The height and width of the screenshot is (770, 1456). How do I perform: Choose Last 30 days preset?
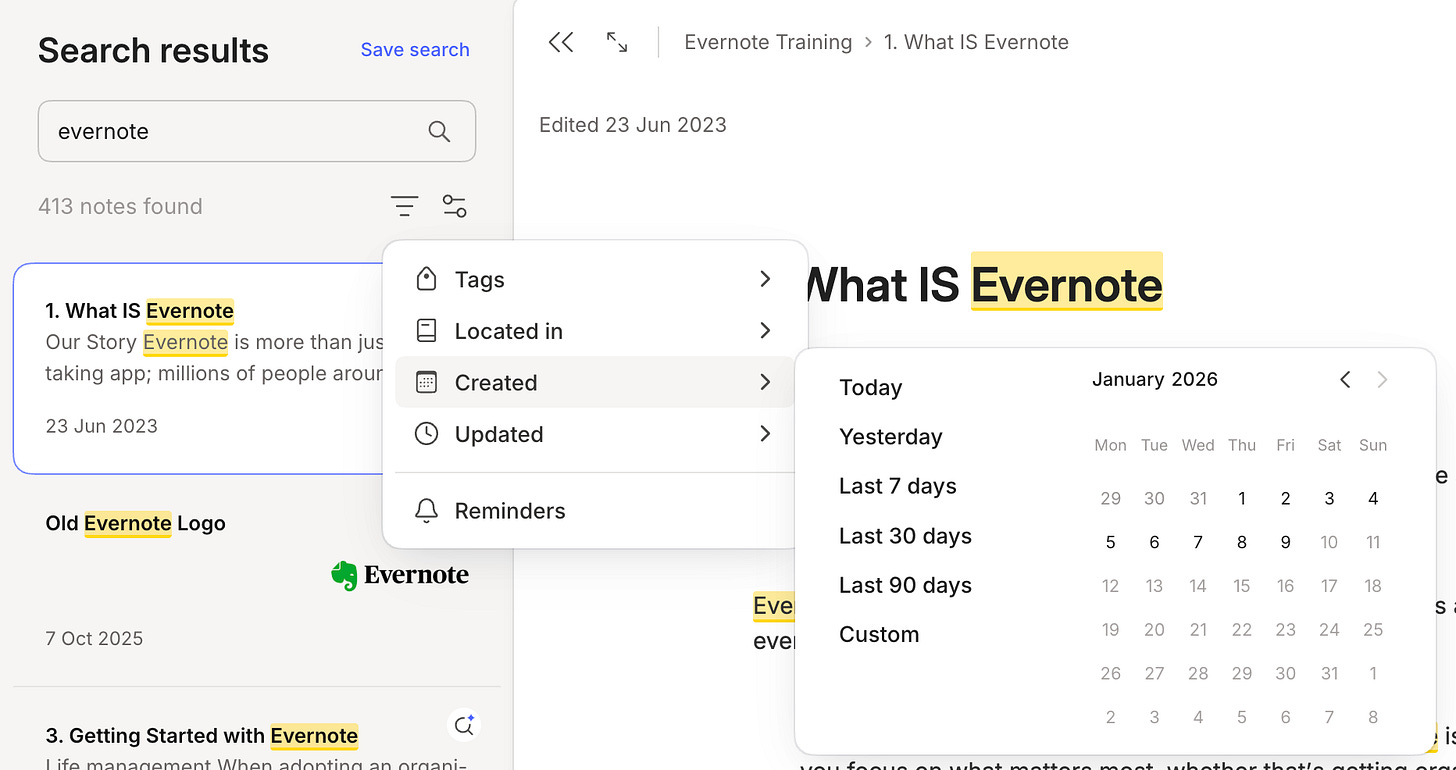coord(905,536)
